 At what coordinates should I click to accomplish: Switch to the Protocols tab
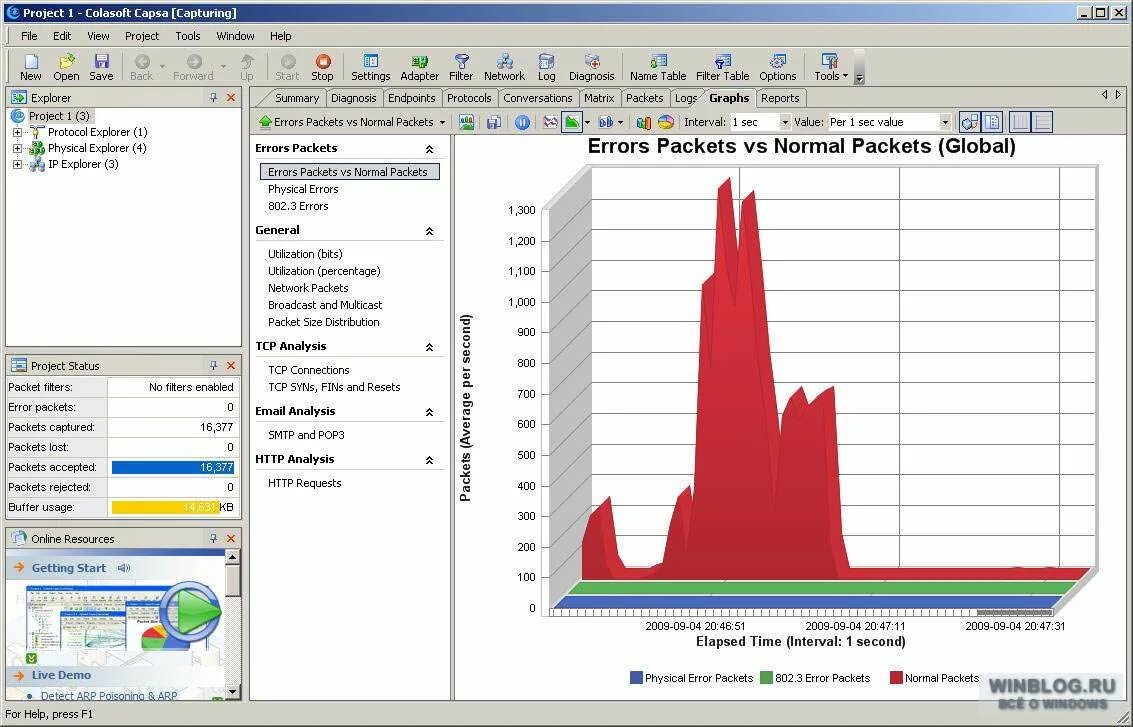tap(469, 98)
